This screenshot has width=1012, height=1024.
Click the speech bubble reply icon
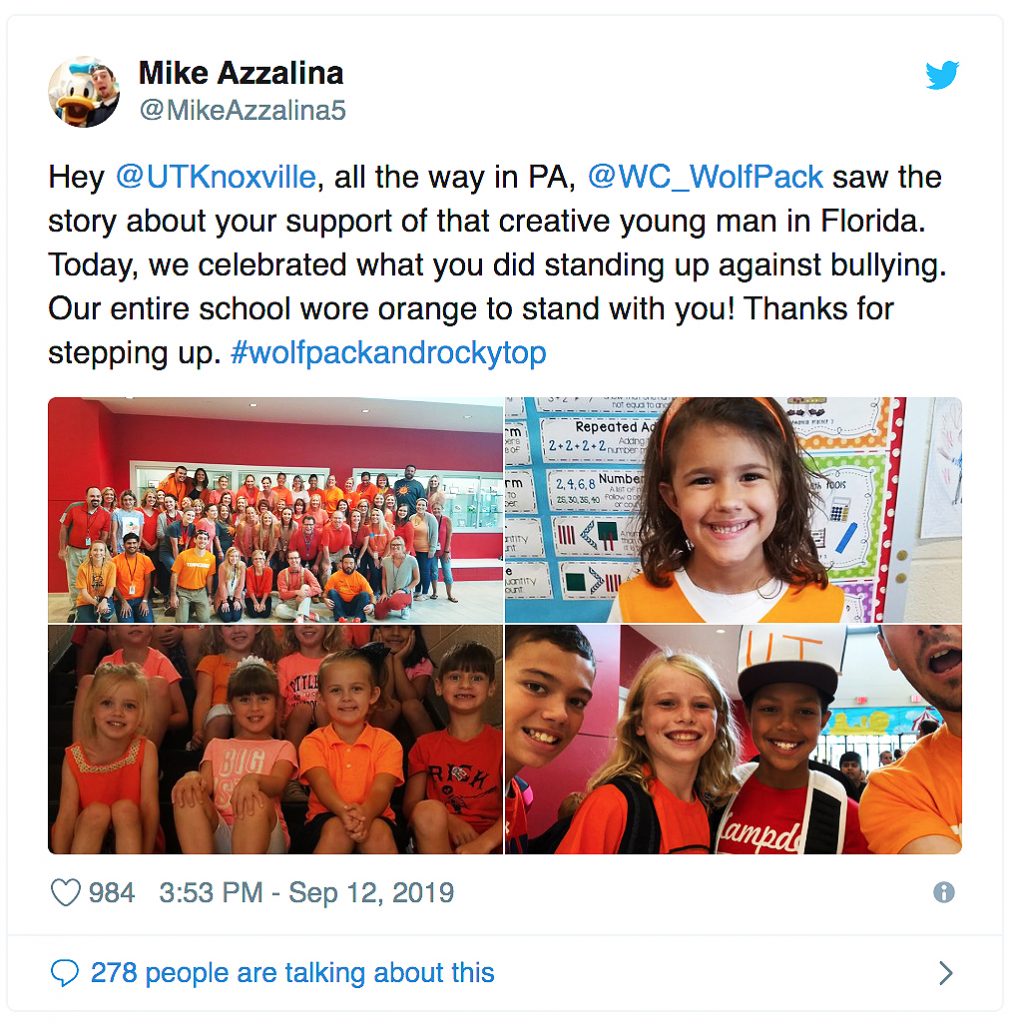[x=65, y=972]
